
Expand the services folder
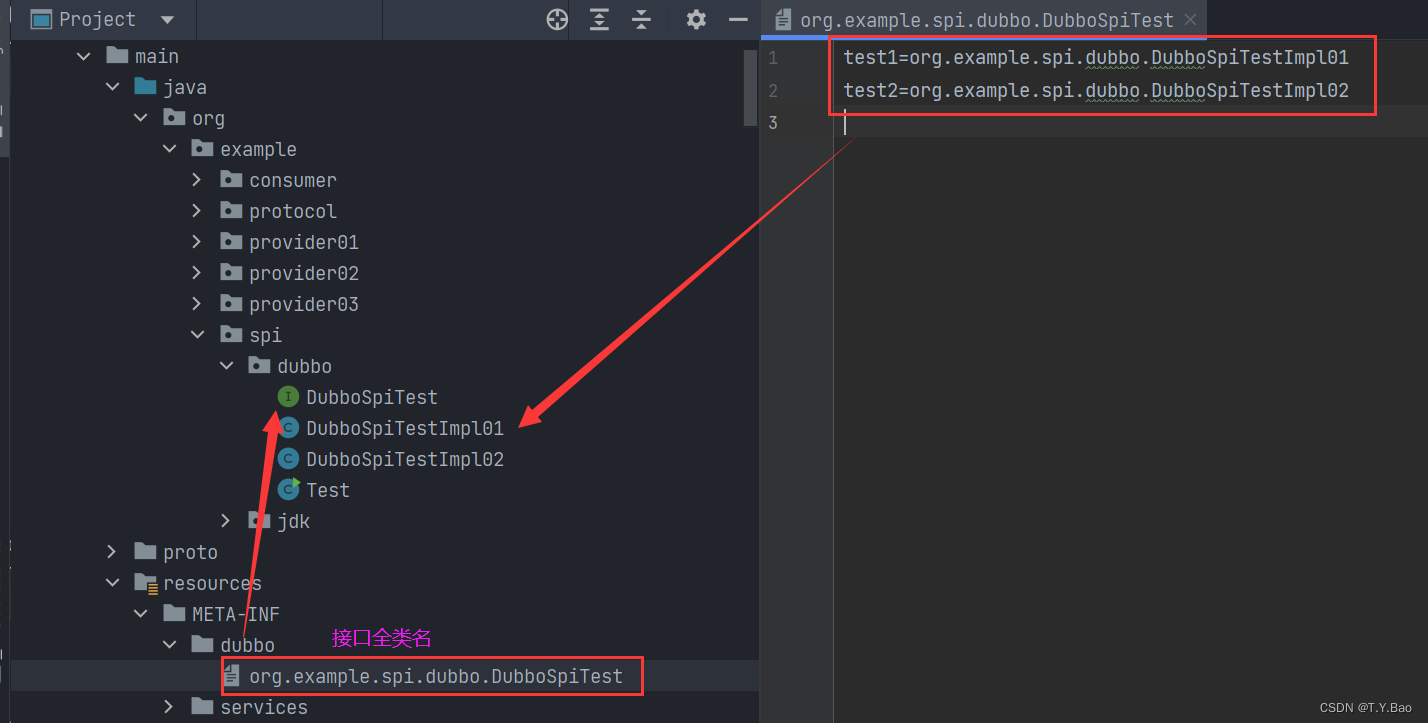tap(168, 707)
